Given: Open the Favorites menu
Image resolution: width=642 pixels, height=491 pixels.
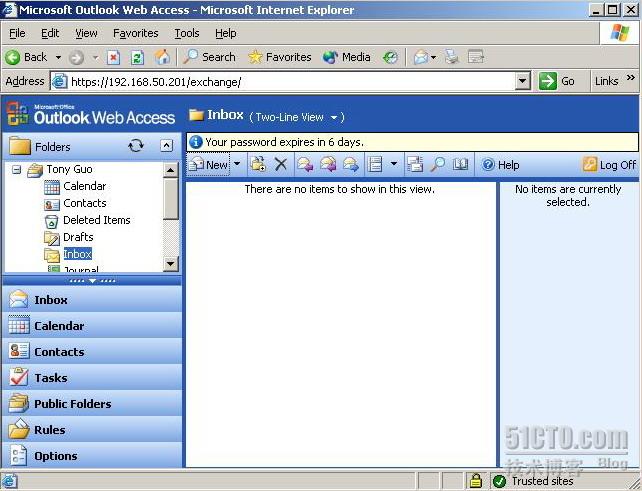Looking at the screenshot, I should point(136,33).
